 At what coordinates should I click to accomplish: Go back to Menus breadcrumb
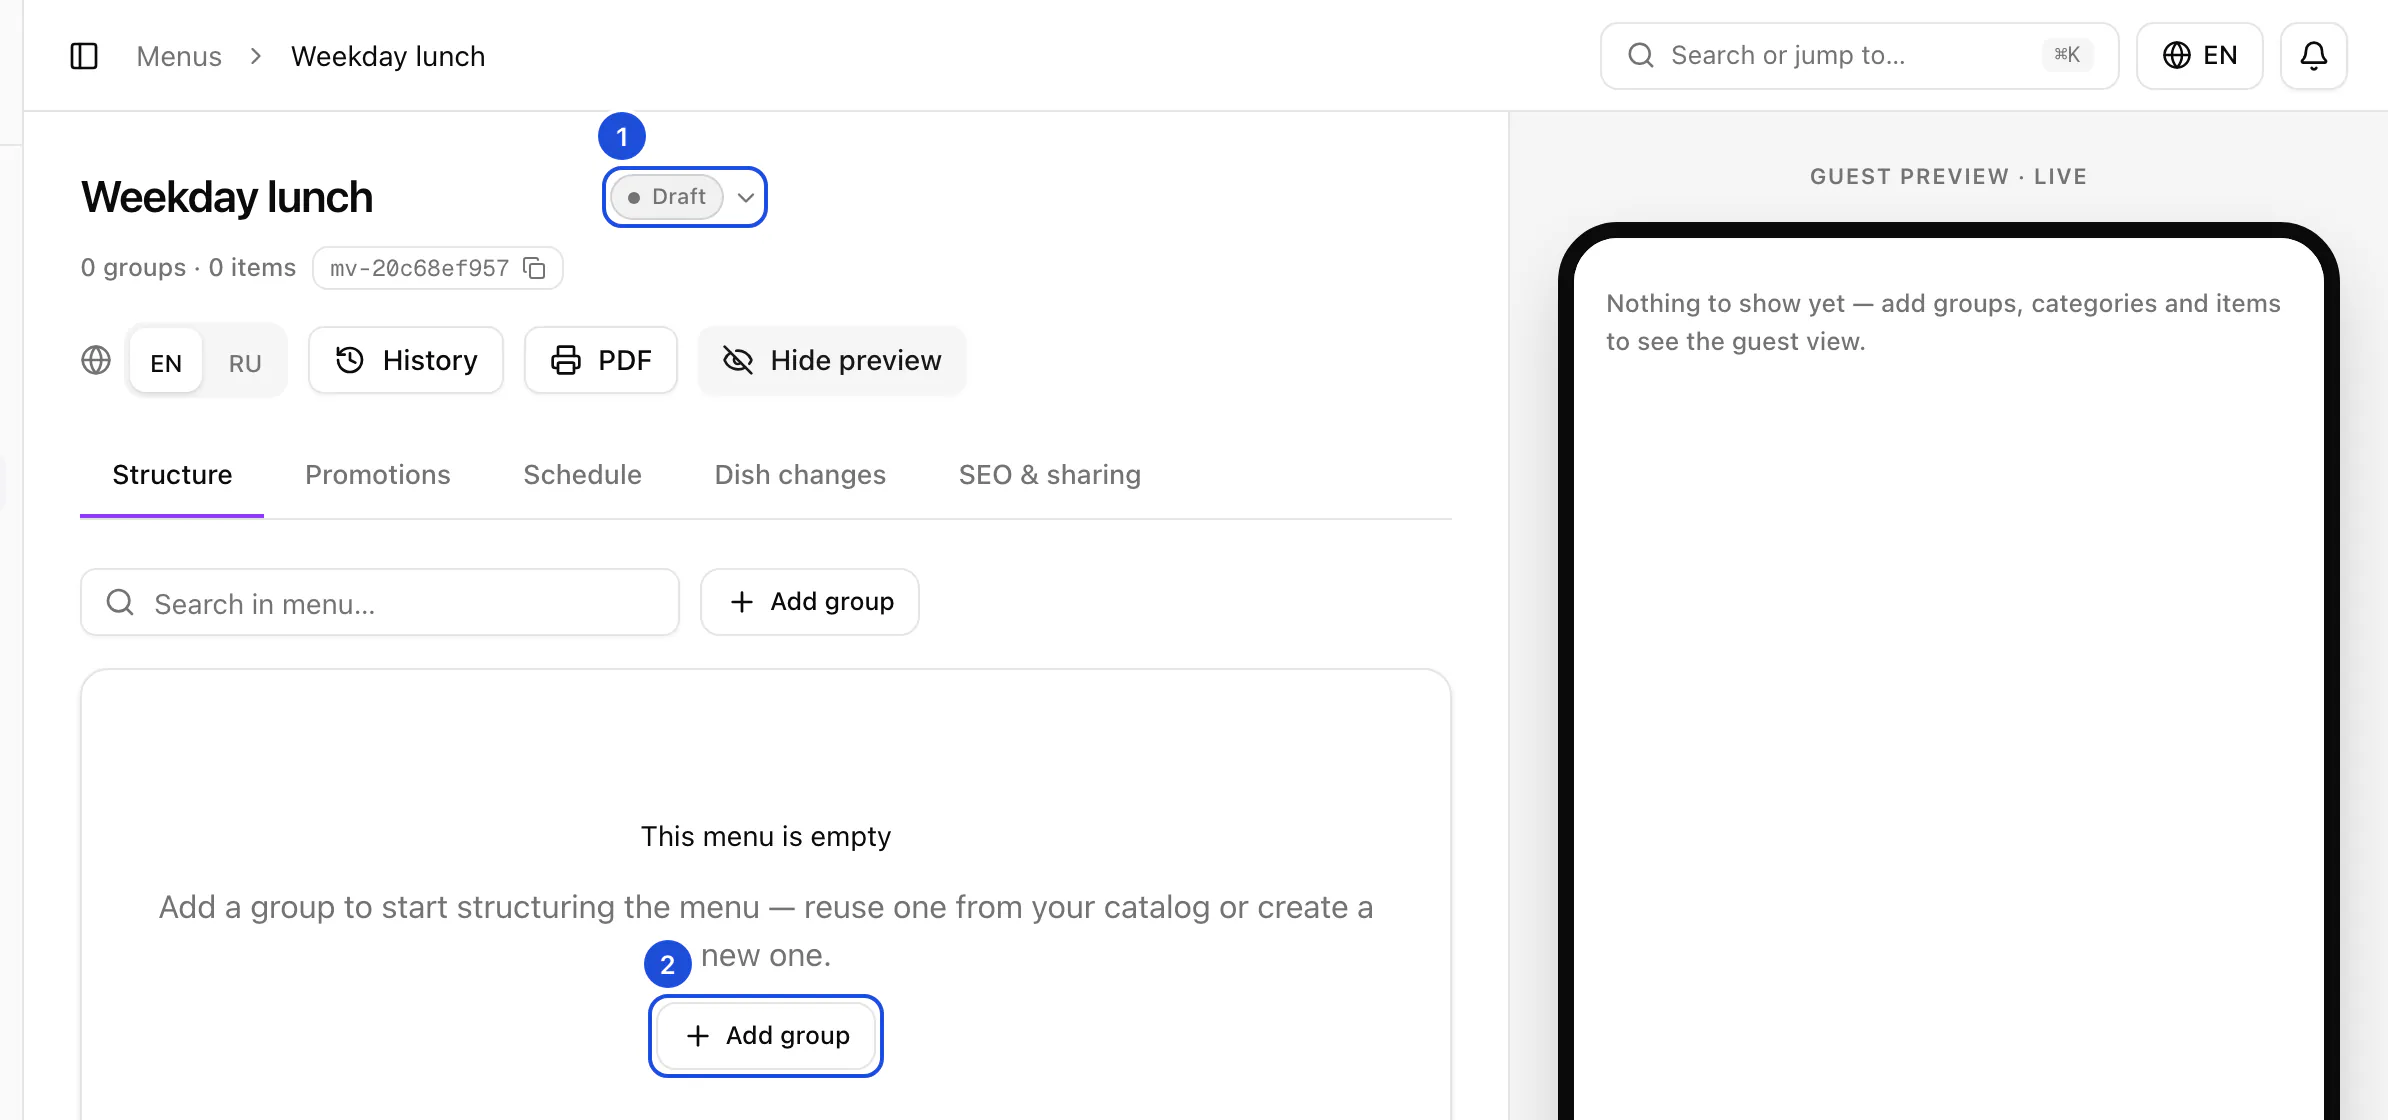click(x=179, y=56)
